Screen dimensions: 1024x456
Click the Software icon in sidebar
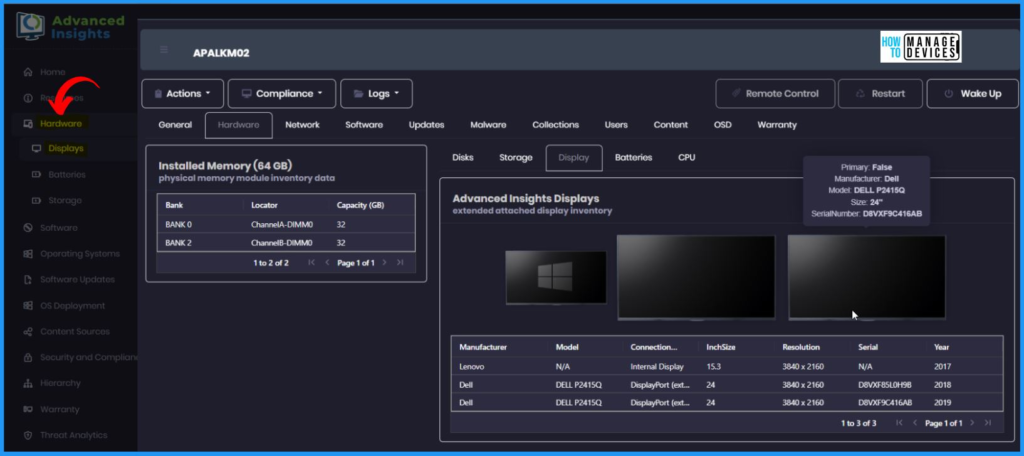click(27, 228)
